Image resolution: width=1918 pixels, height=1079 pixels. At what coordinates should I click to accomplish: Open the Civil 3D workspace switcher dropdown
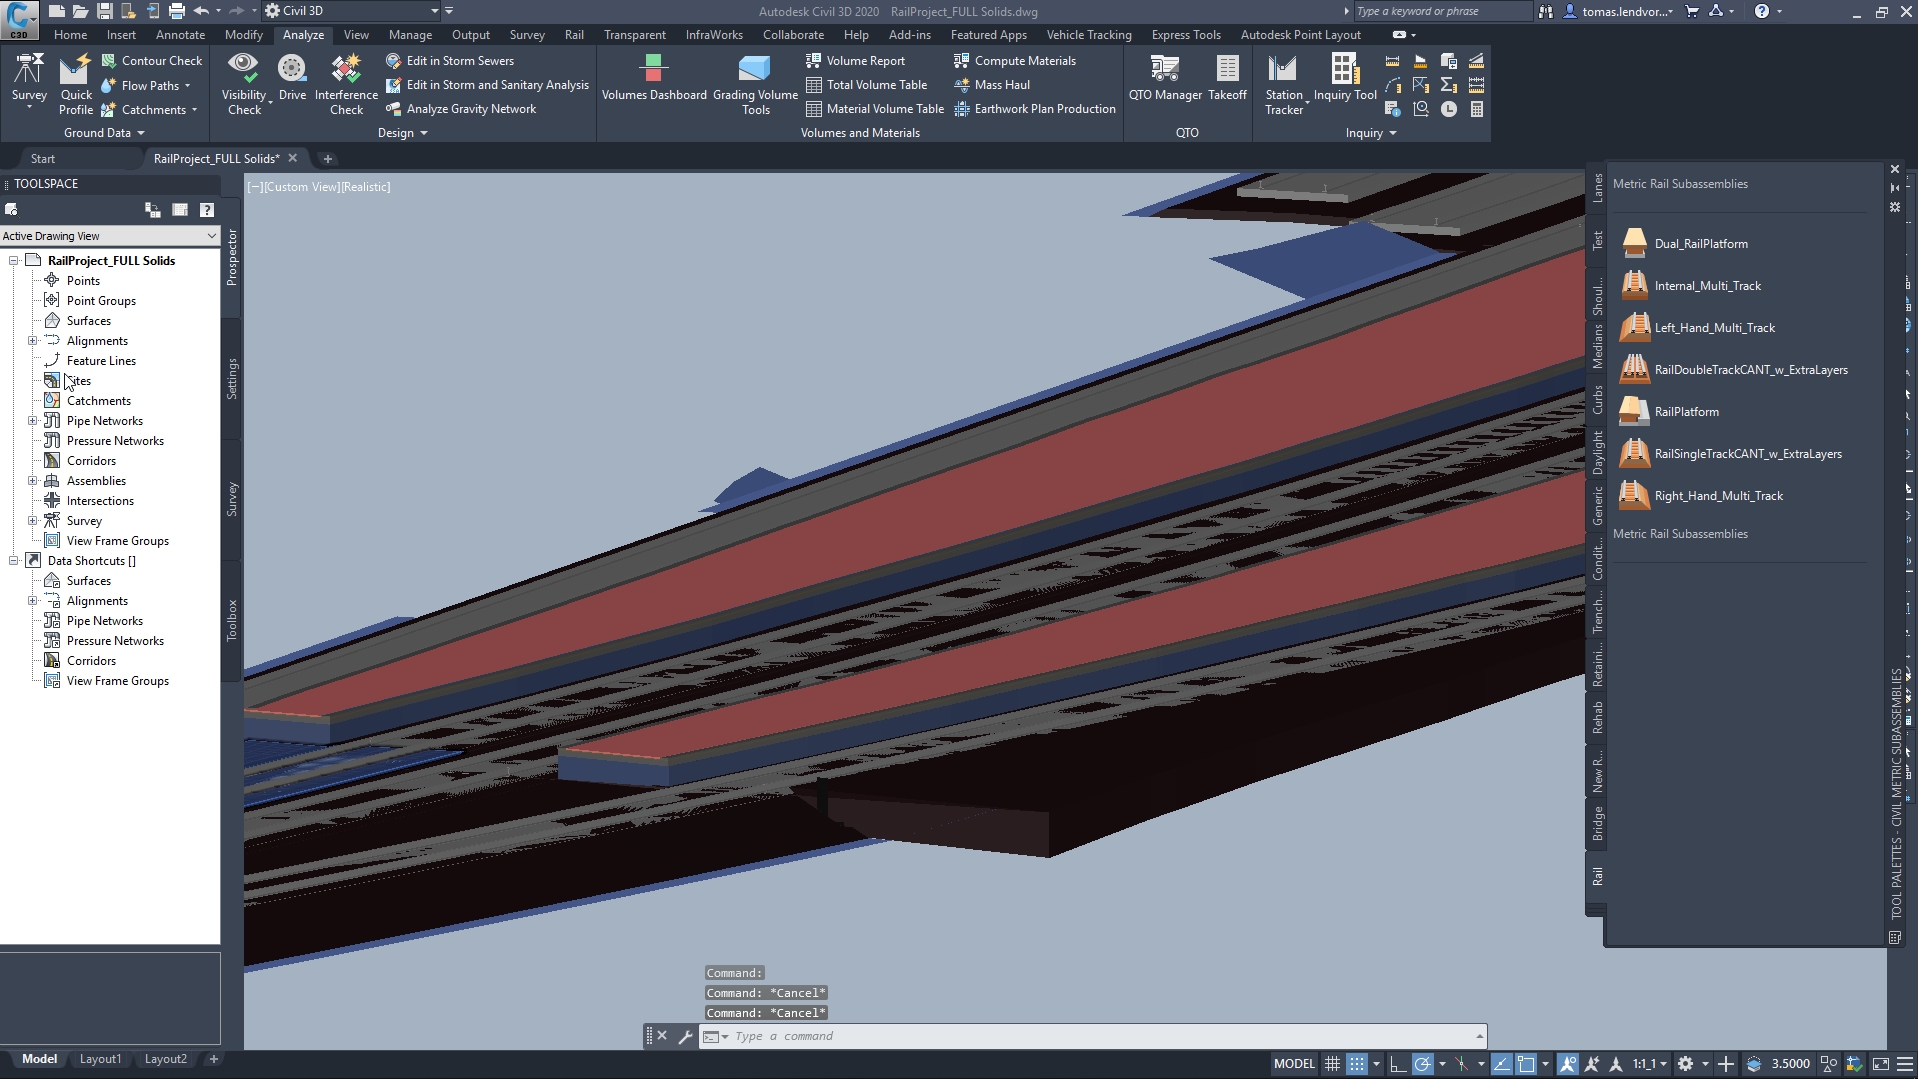(434, 11)
